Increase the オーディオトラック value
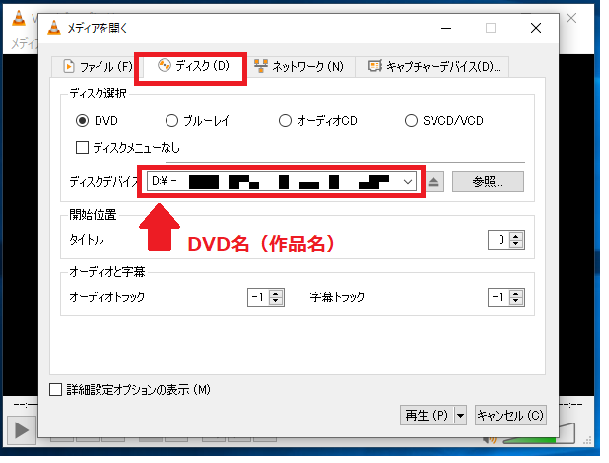Screen dimensions: 609x463 [x=276, y=294]
